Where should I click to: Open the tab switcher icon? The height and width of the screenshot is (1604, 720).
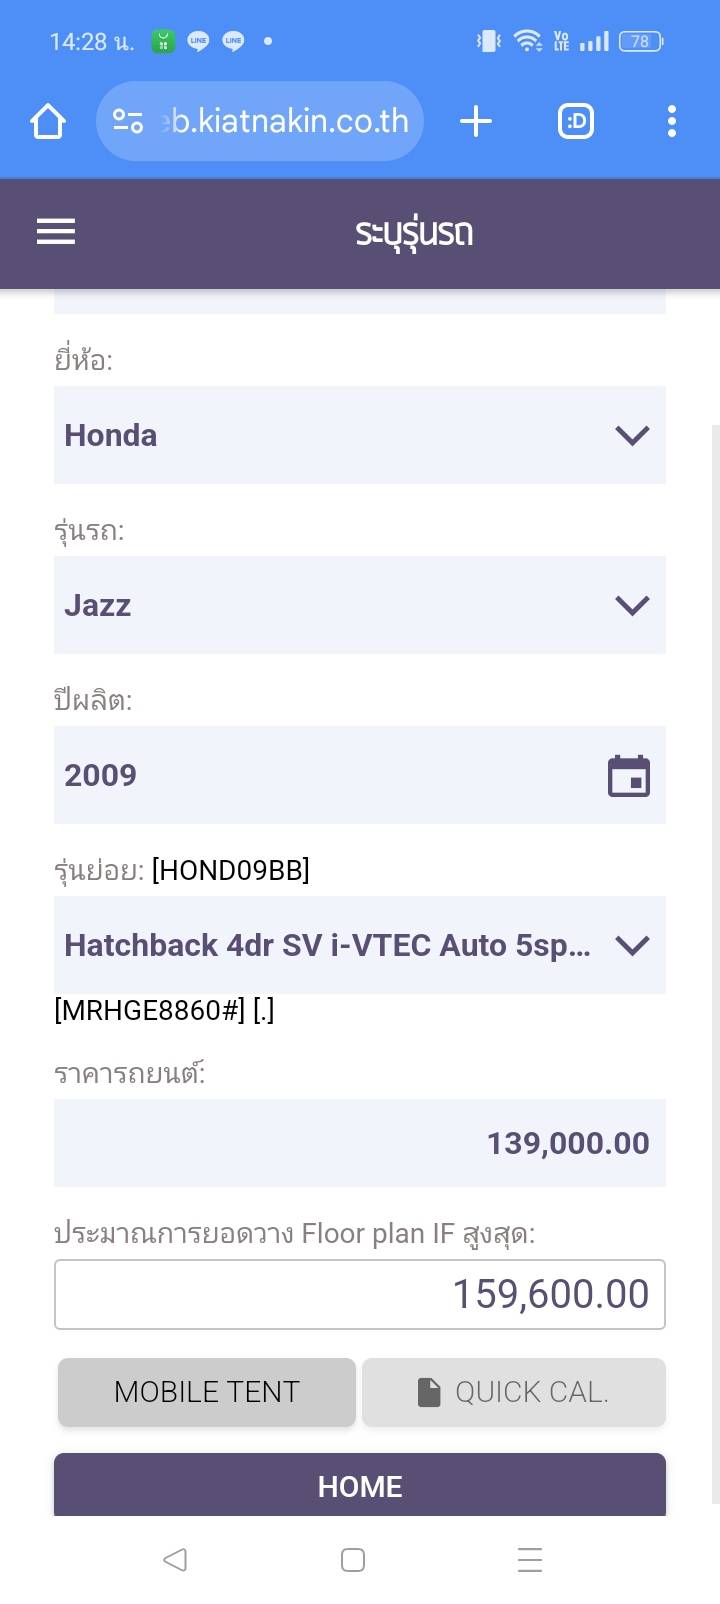(x=575, y=122)
